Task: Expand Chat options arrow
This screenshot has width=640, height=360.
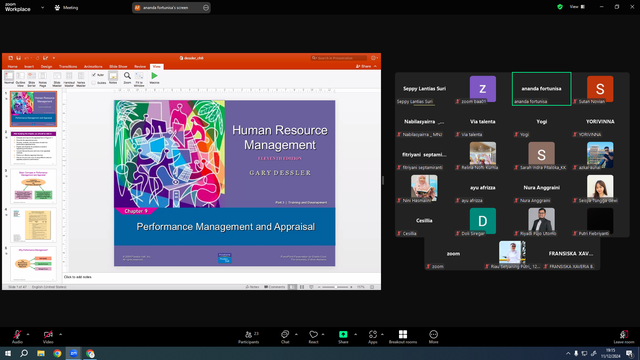Action: [x=296, y=334]
